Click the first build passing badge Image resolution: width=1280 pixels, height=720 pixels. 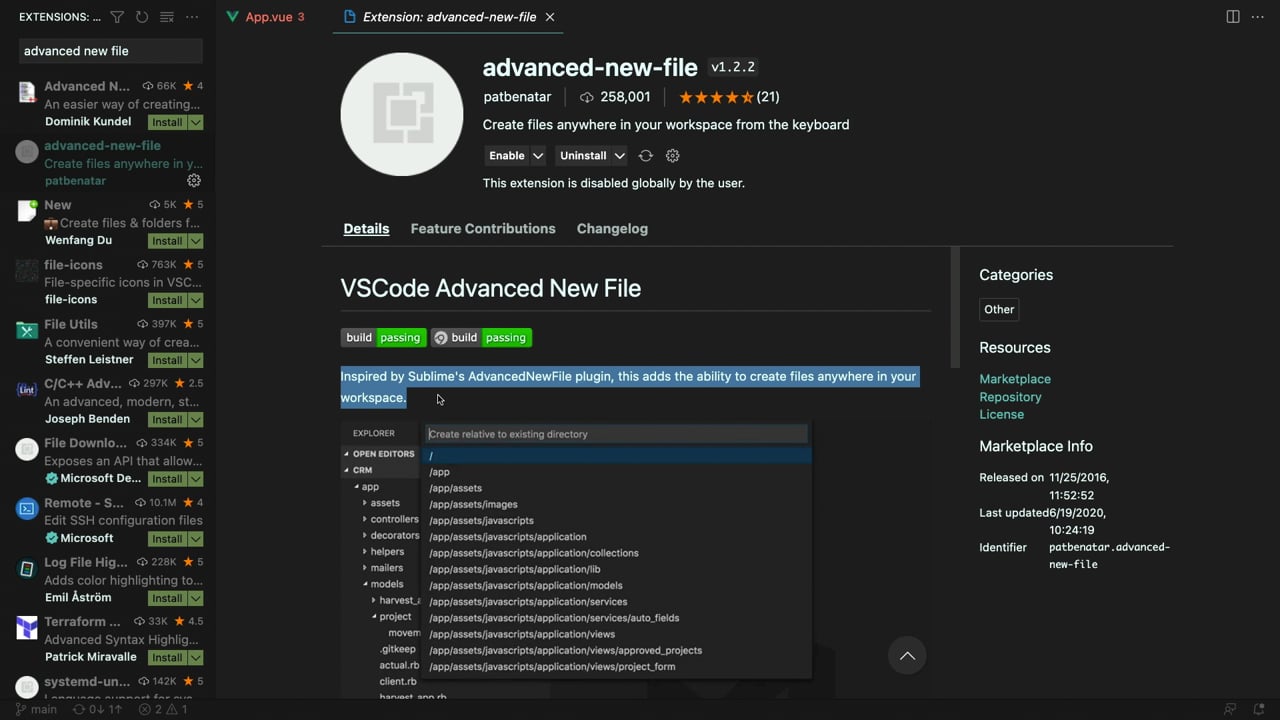[x=384, y=338]
